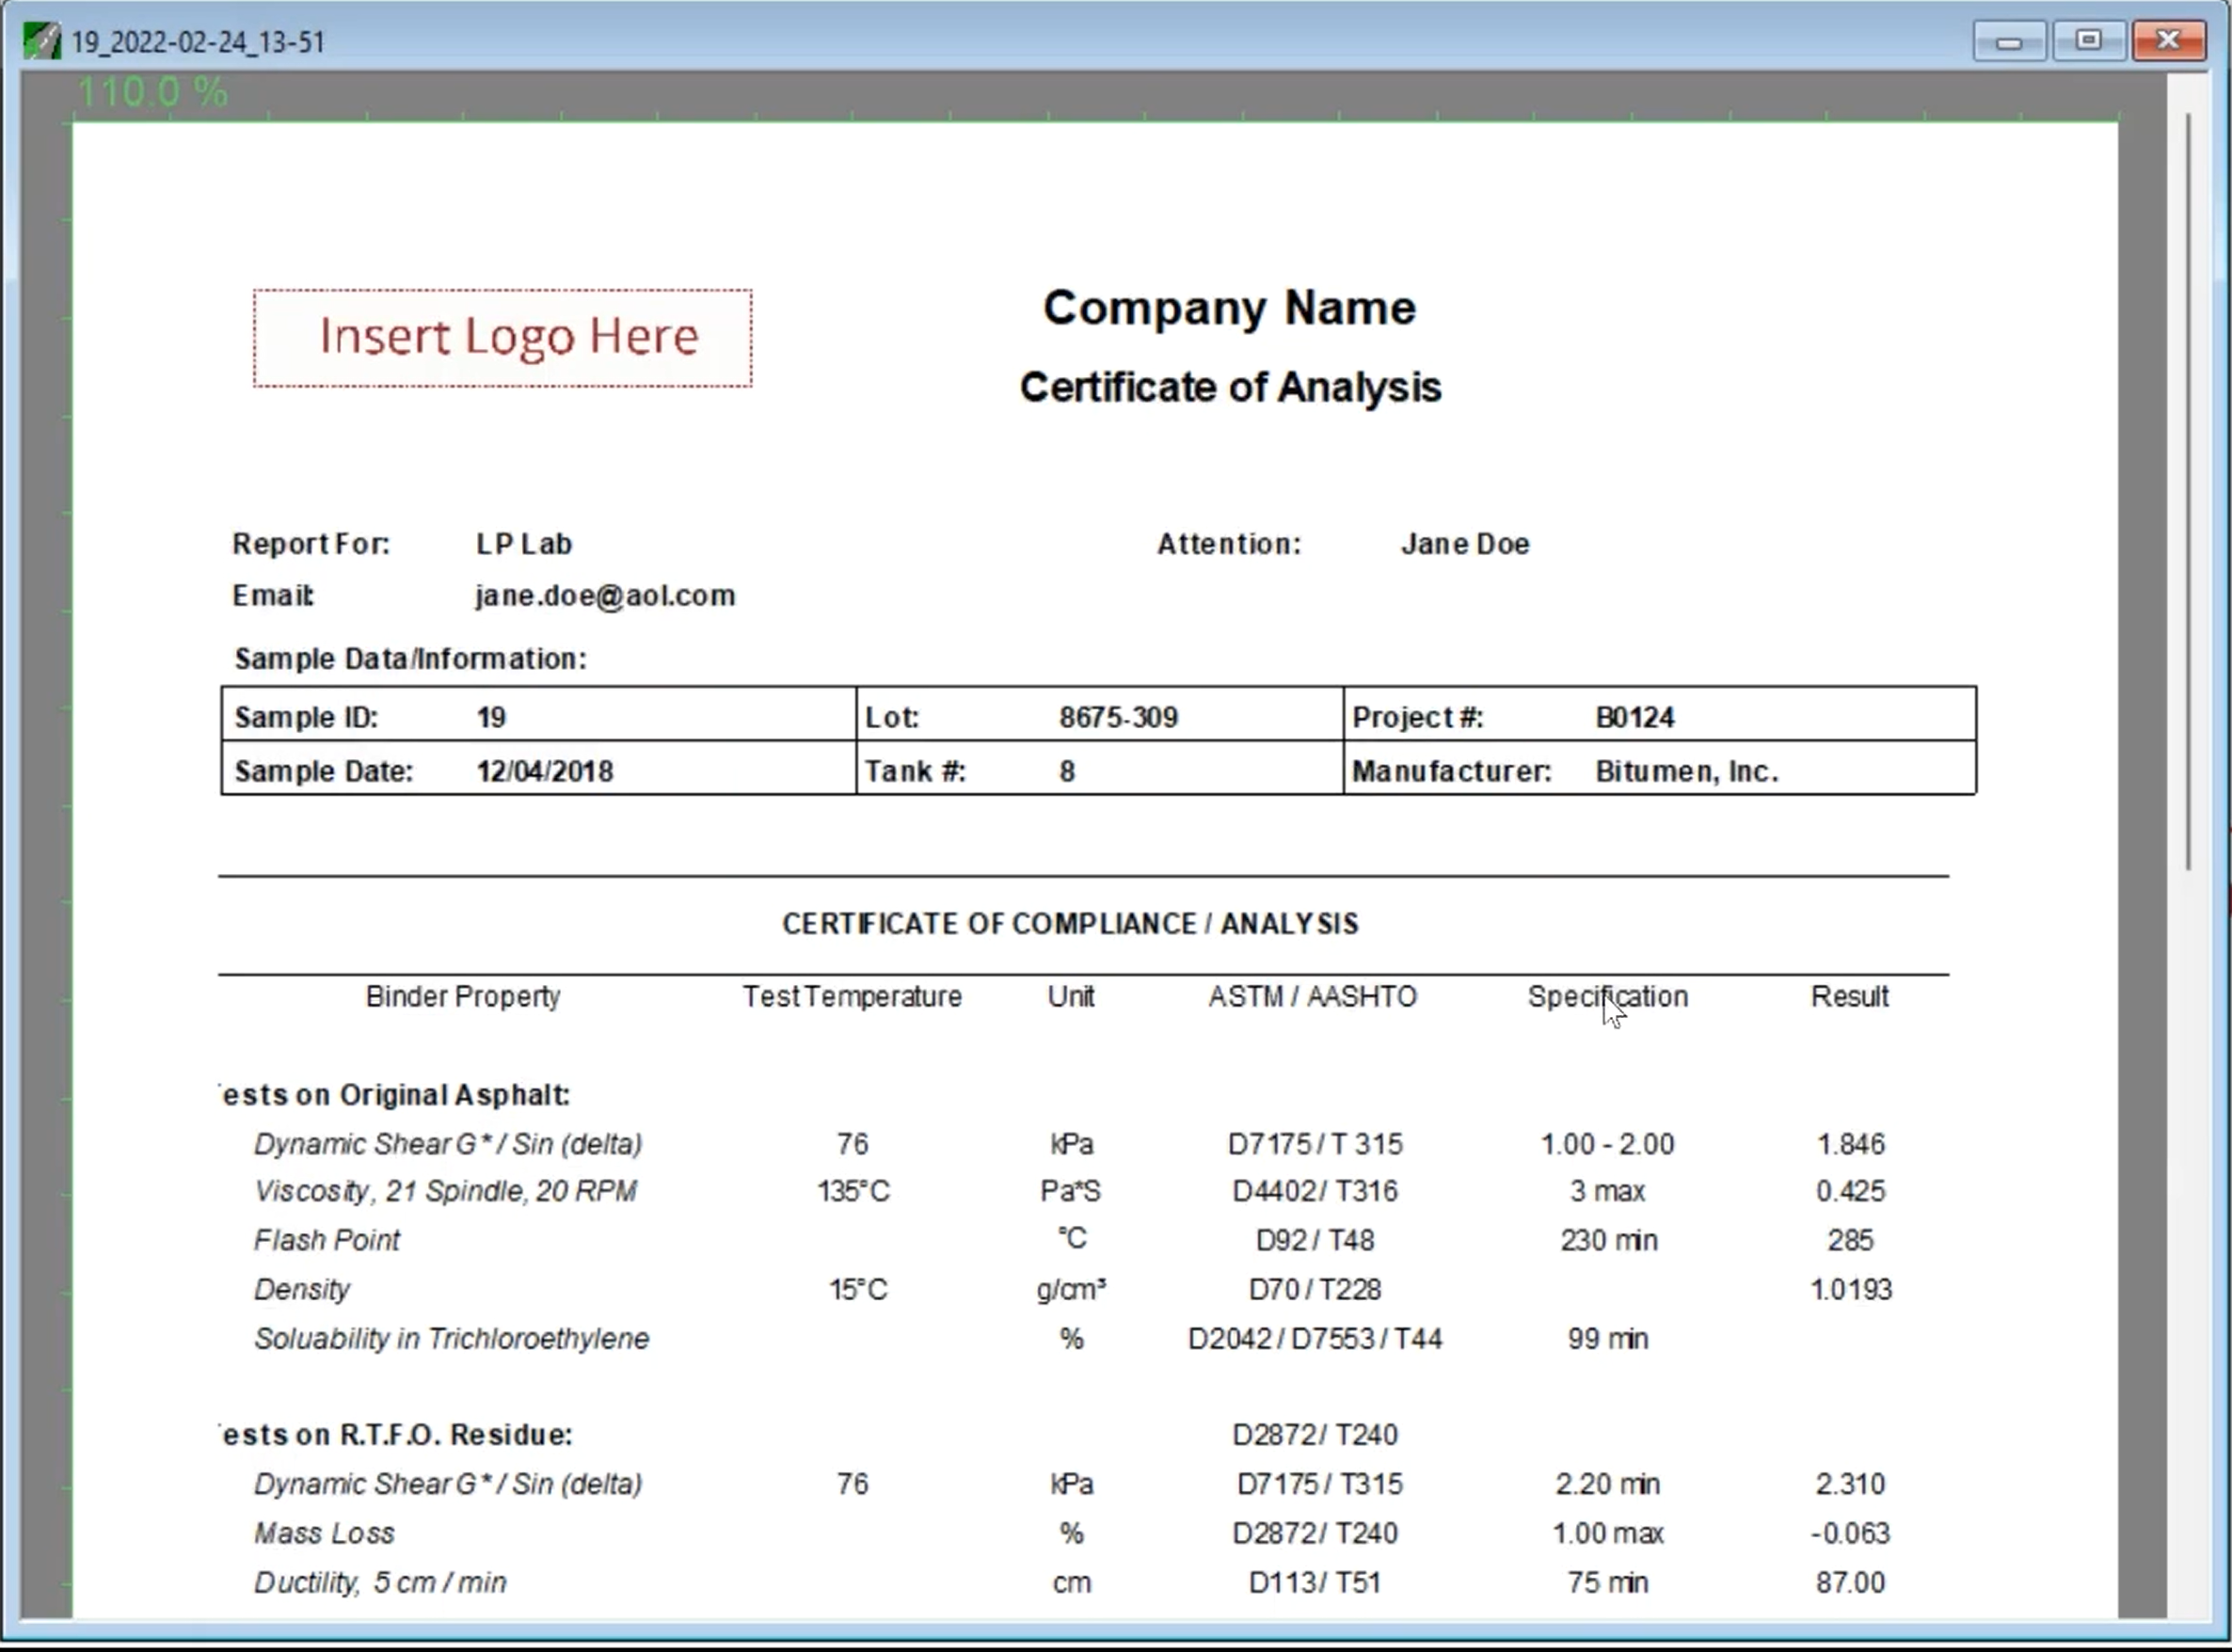2232x1652 pixels.
Task: Click the Certificate of Analysis title
Action: pyautogui.click(x=1230, y=387)
